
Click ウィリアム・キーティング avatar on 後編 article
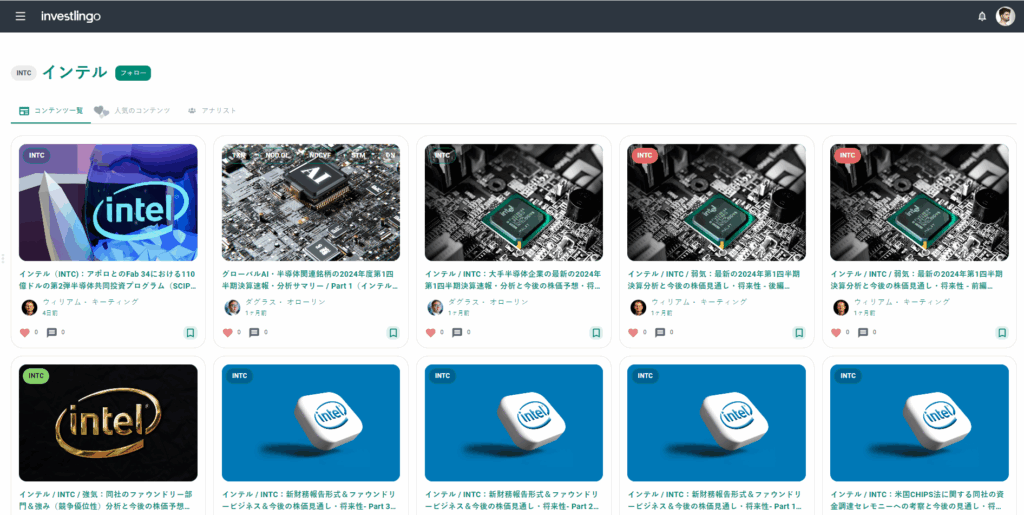click(x=638, y=307)
